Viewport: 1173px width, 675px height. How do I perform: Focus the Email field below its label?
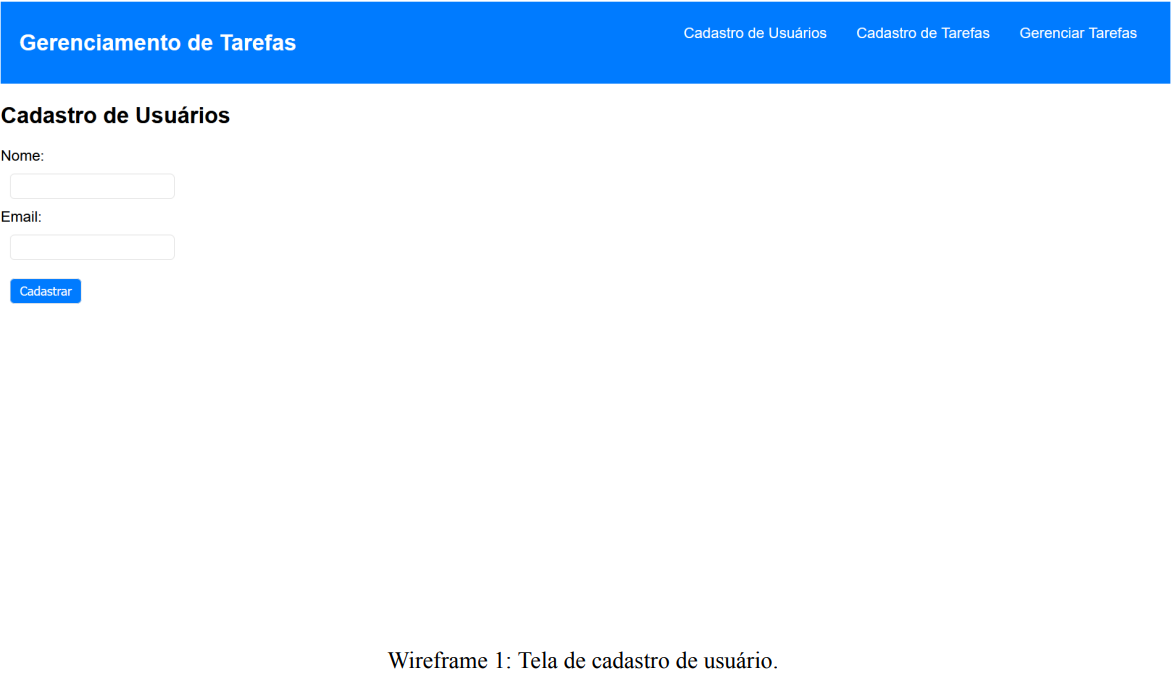coord(91,246)
